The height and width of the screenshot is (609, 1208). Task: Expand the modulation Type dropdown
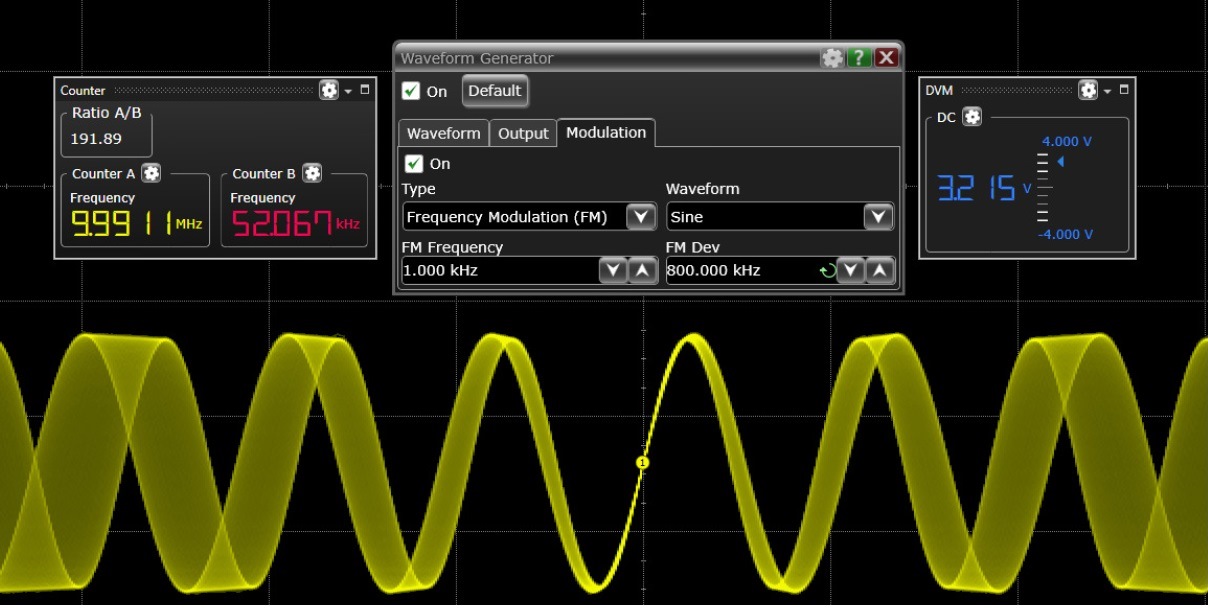(640, 216)
